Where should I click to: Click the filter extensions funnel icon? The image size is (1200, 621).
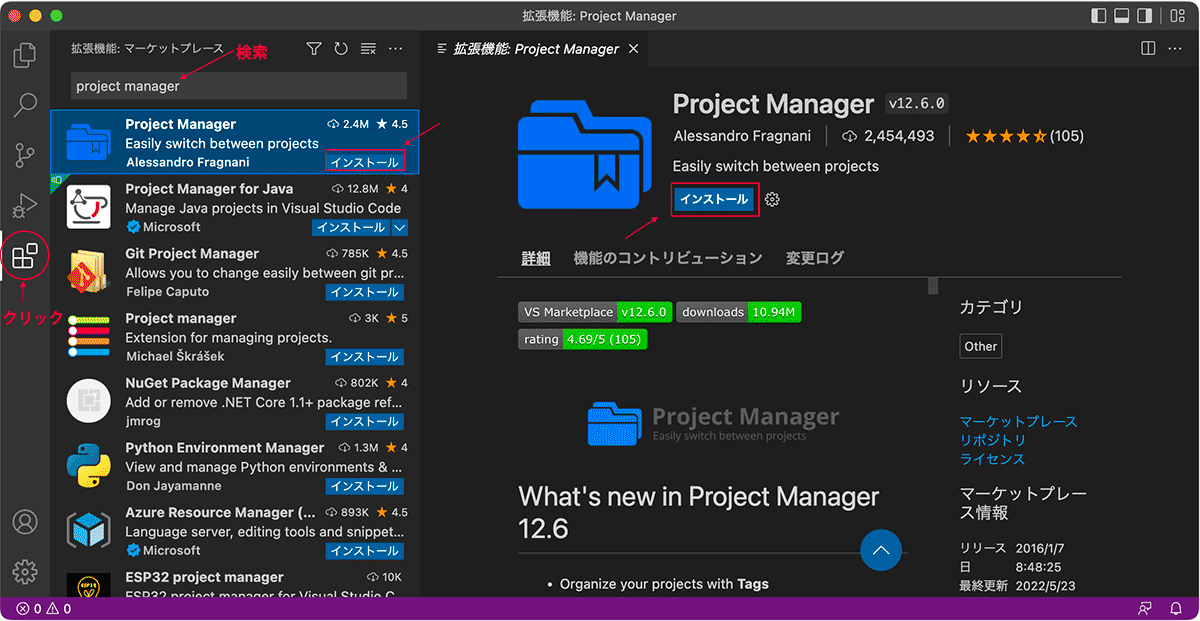(314, 48)
